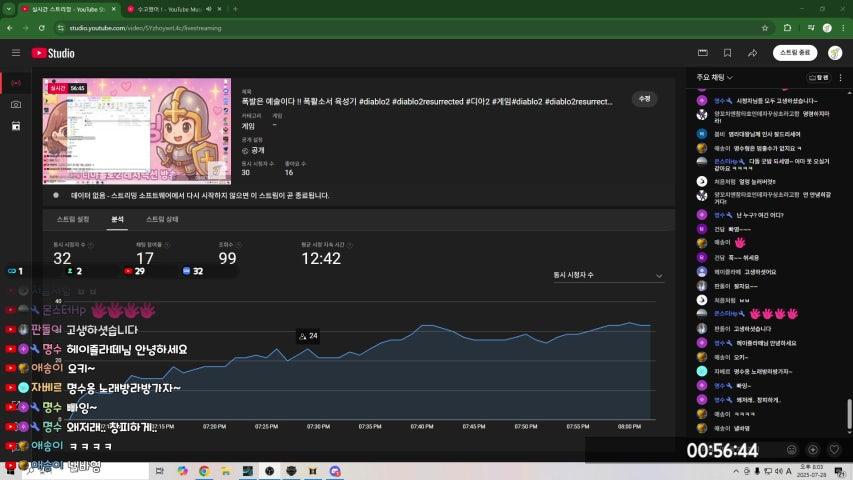This screenshot has height=480, width=853.
Task: Open the YouTube Studio hamburger menu
Action: click(x=16, y=53)
